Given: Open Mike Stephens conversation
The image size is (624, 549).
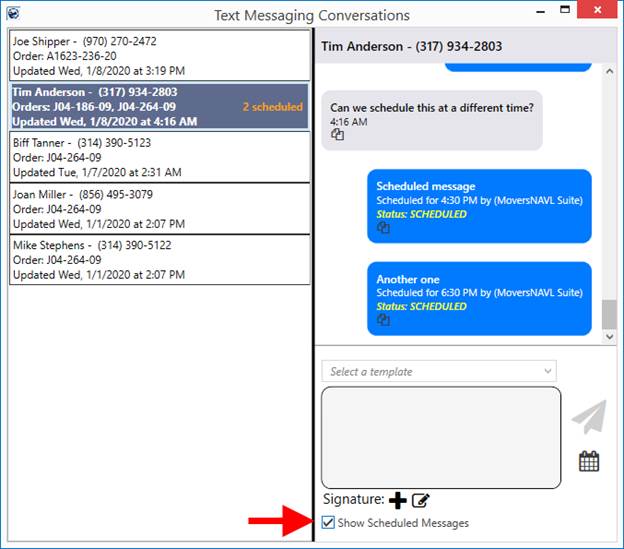Looking at the screenshot, I should (159, 259).
